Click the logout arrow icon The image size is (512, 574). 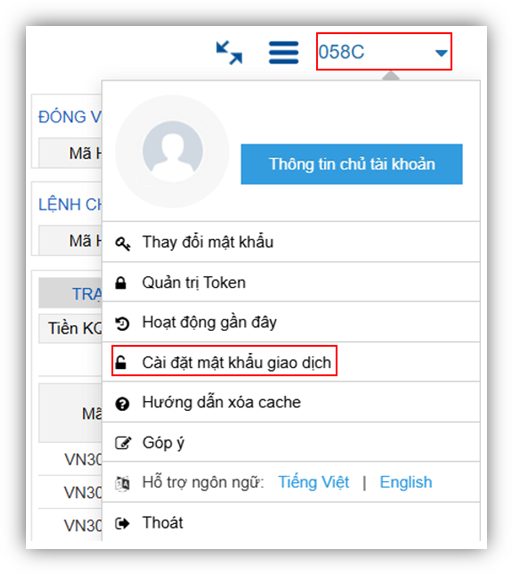coord(122,523)
